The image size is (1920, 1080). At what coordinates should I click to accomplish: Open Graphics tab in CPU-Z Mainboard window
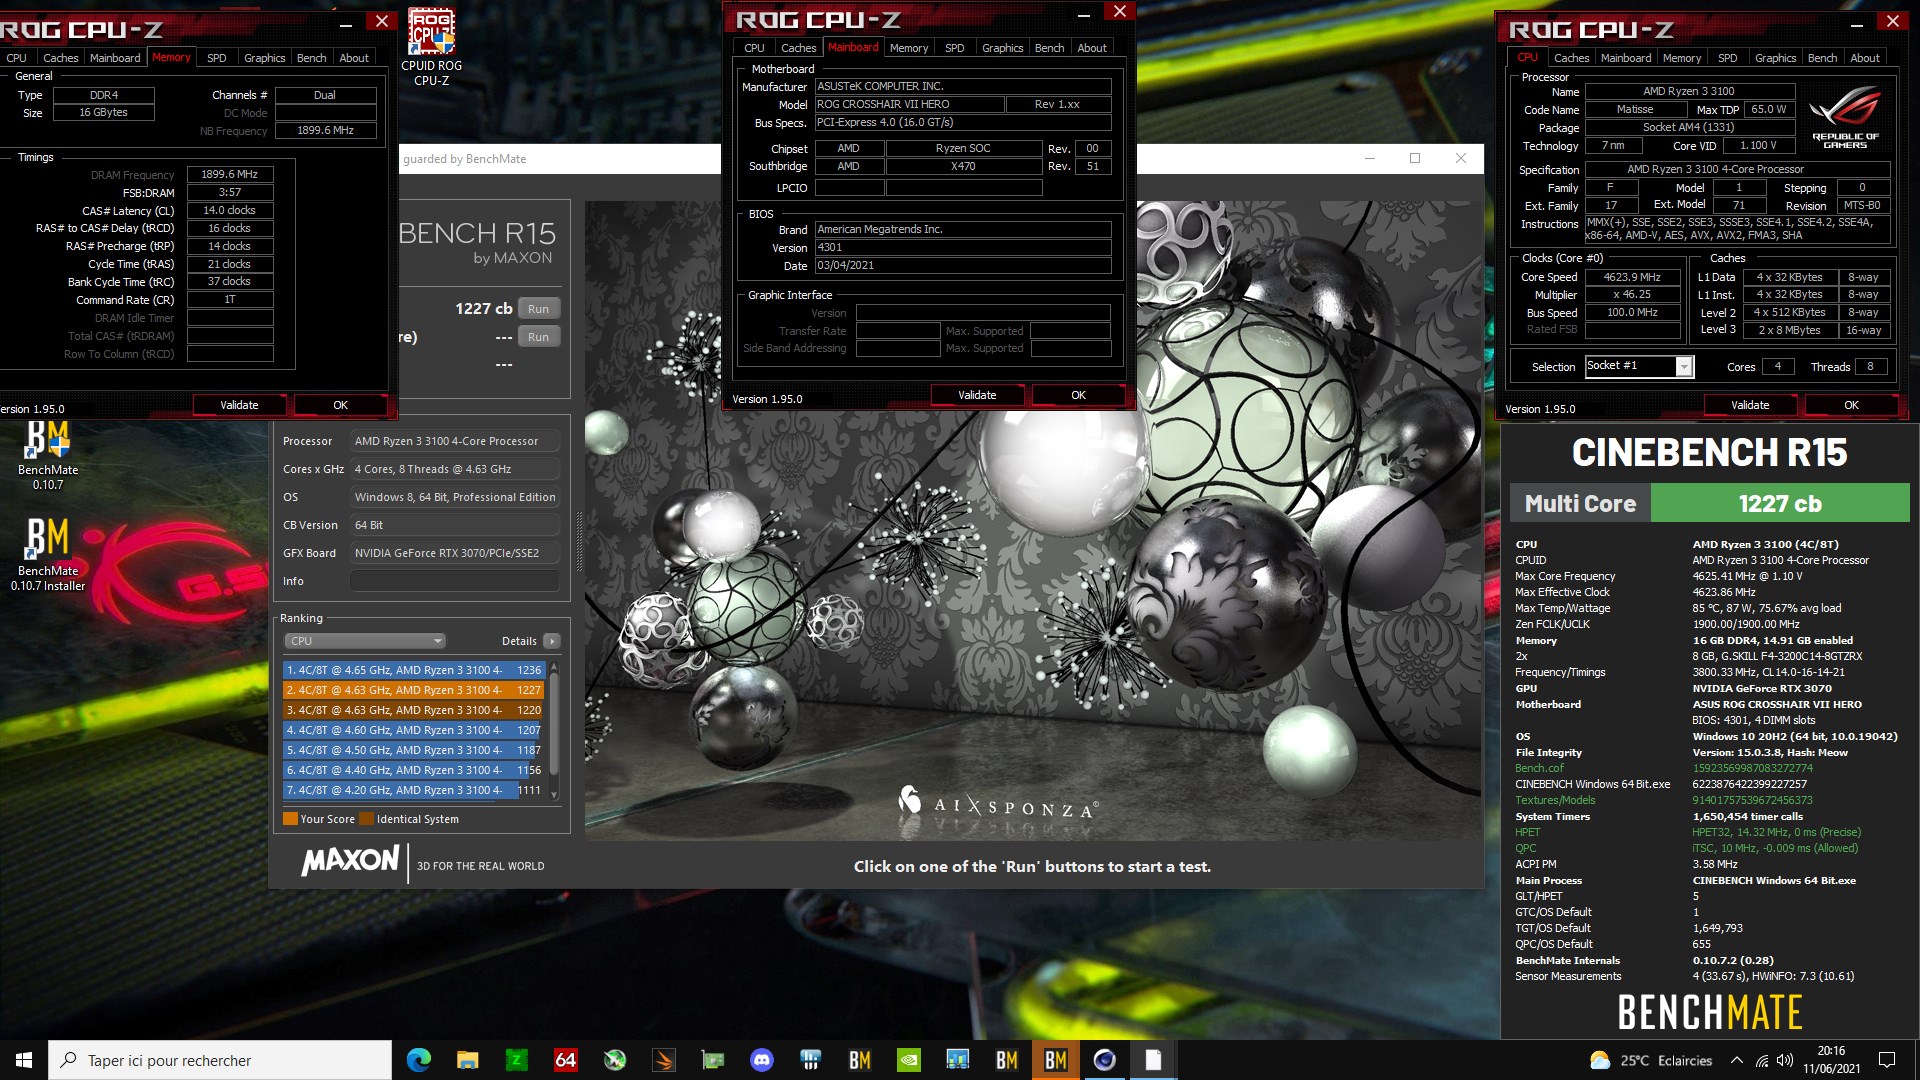click(x=1002, y=48)
